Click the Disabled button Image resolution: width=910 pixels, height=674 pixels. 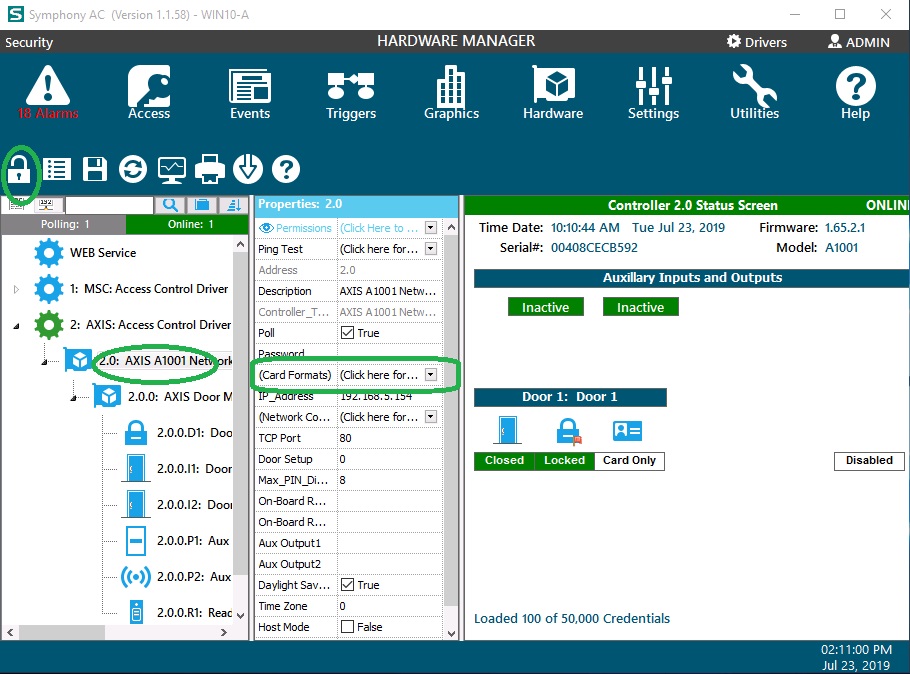[869, 460]
